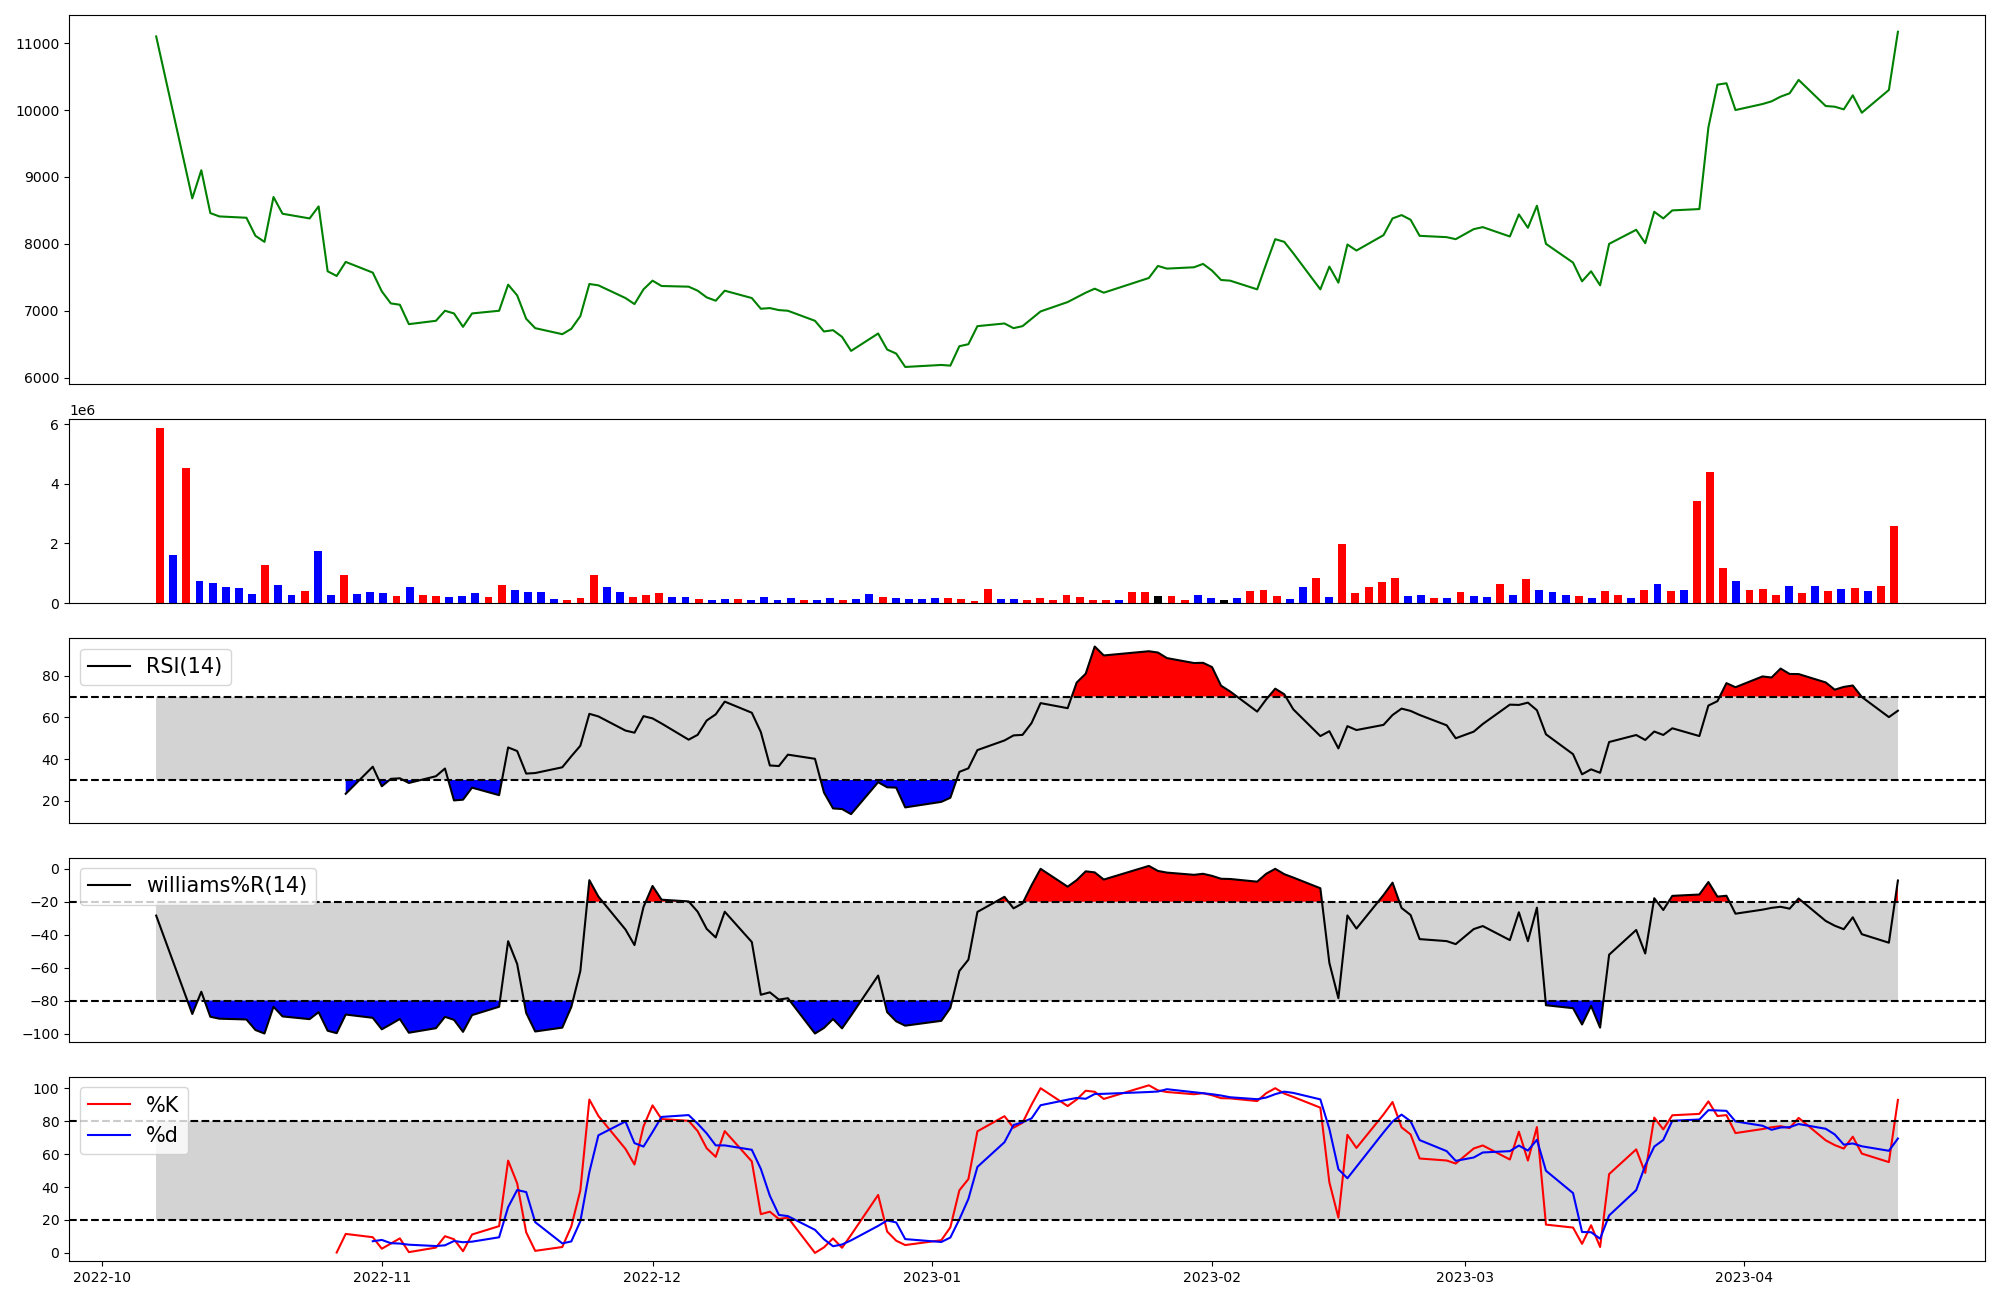Click the 1e6 exponent label on volume axis
The height and width of the screenshot is (1300, 2000).
point(82,411)
